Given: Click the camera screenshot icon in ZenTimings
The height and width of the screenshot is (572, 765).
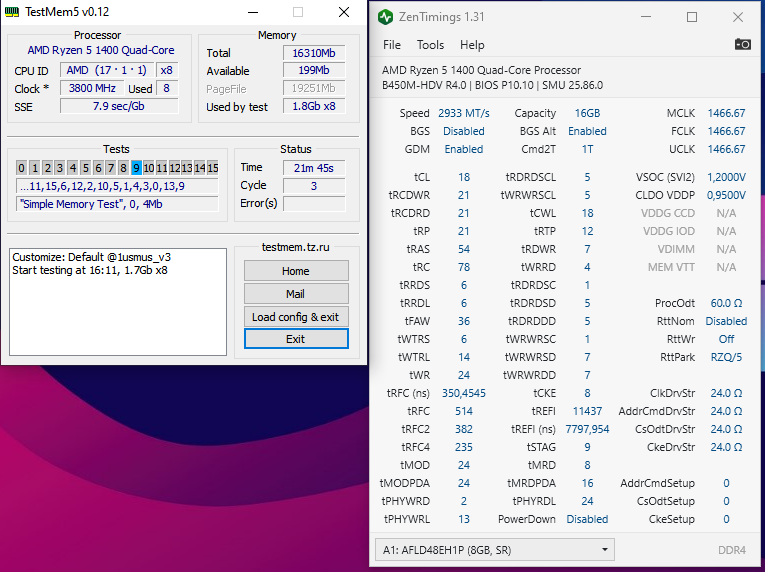Looking at the screenshot, I should (742, 45).
